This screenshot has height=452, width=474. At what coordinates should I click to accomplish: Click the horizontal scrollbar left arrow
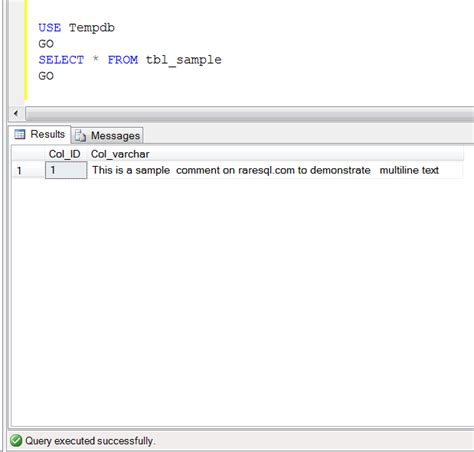[x=16, y=114]
